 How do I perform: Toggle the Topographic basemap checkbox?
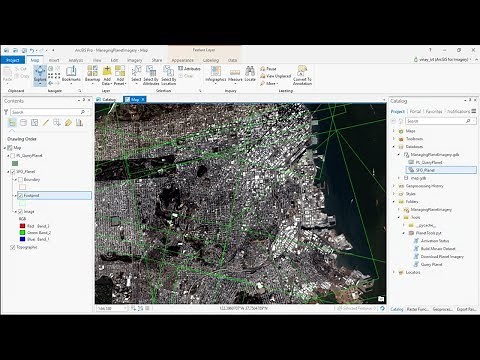point(13,247)
